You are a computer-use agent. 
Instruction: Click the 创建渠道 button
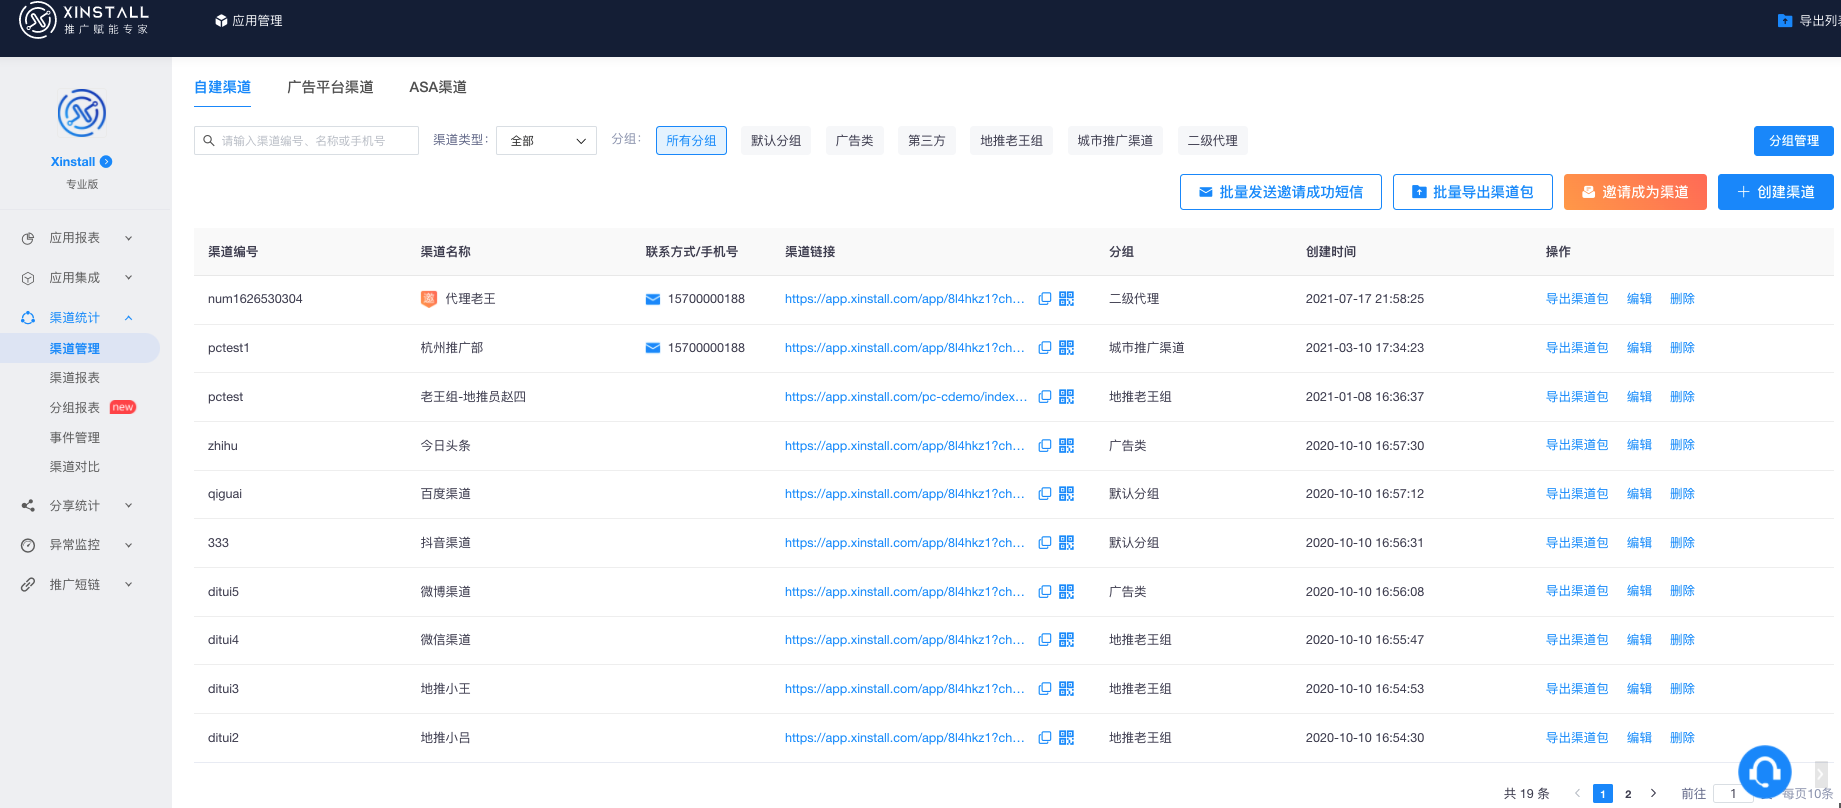(1775, 192)
